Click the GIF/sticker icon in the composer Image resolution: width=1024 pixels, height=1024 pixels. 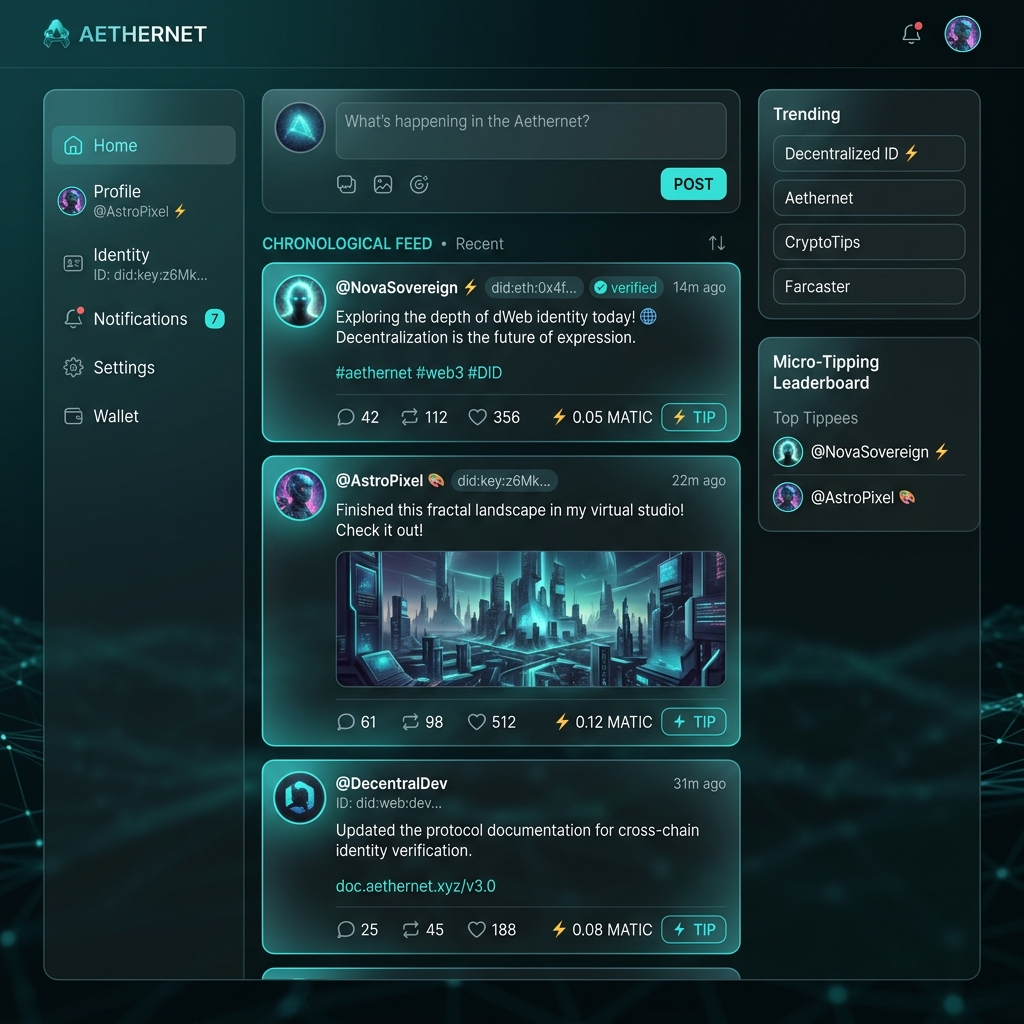point(419,184)
